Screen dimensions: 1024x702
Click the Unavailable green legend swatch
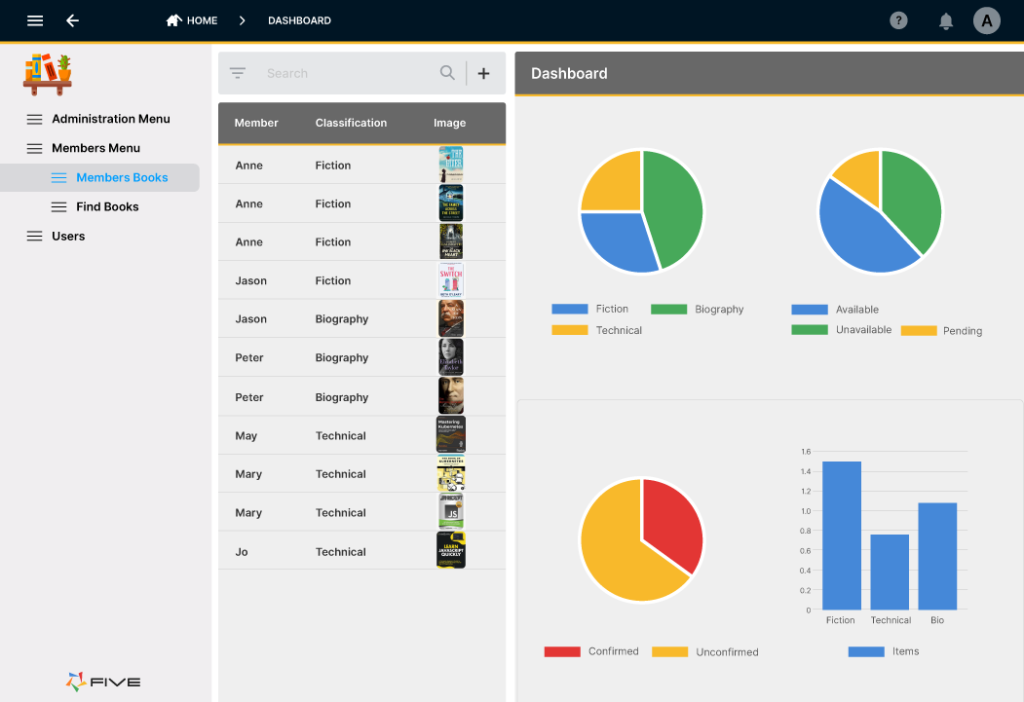click(x=810, y=330)
